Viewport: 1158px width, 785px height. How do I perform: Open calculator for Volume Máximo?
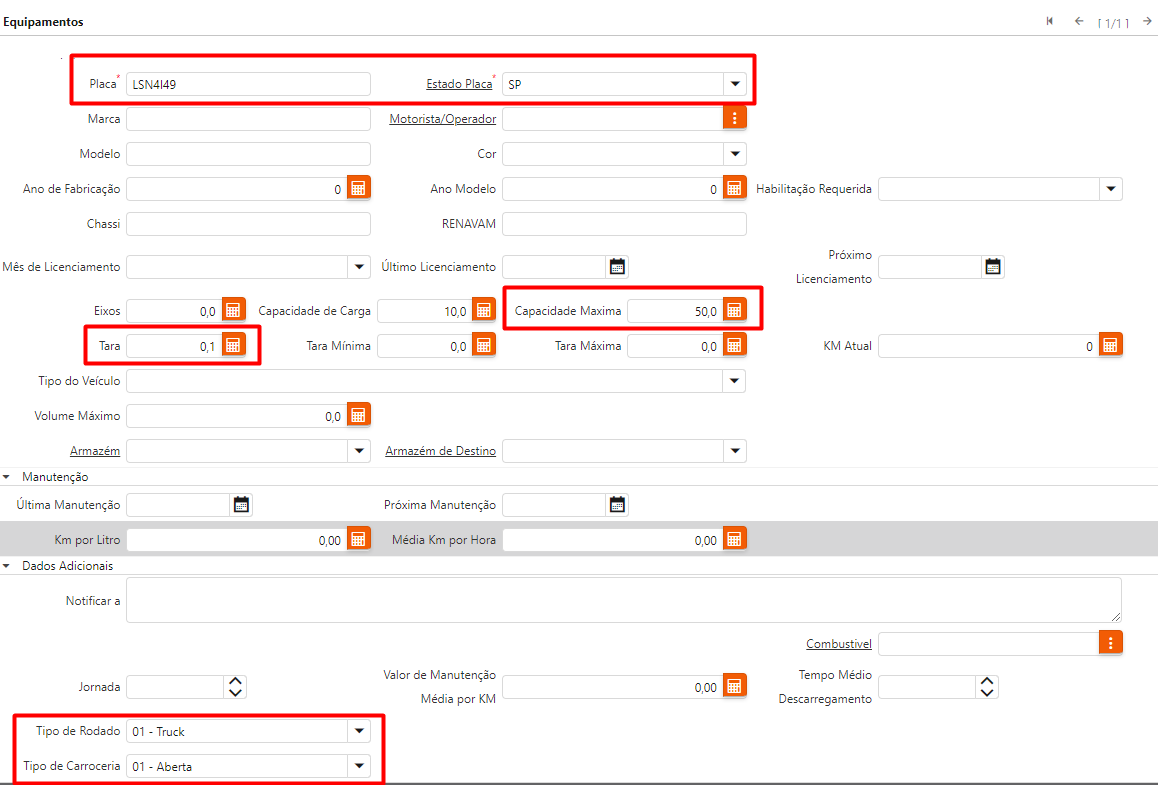pyautogui.click(x=358, y=415)
